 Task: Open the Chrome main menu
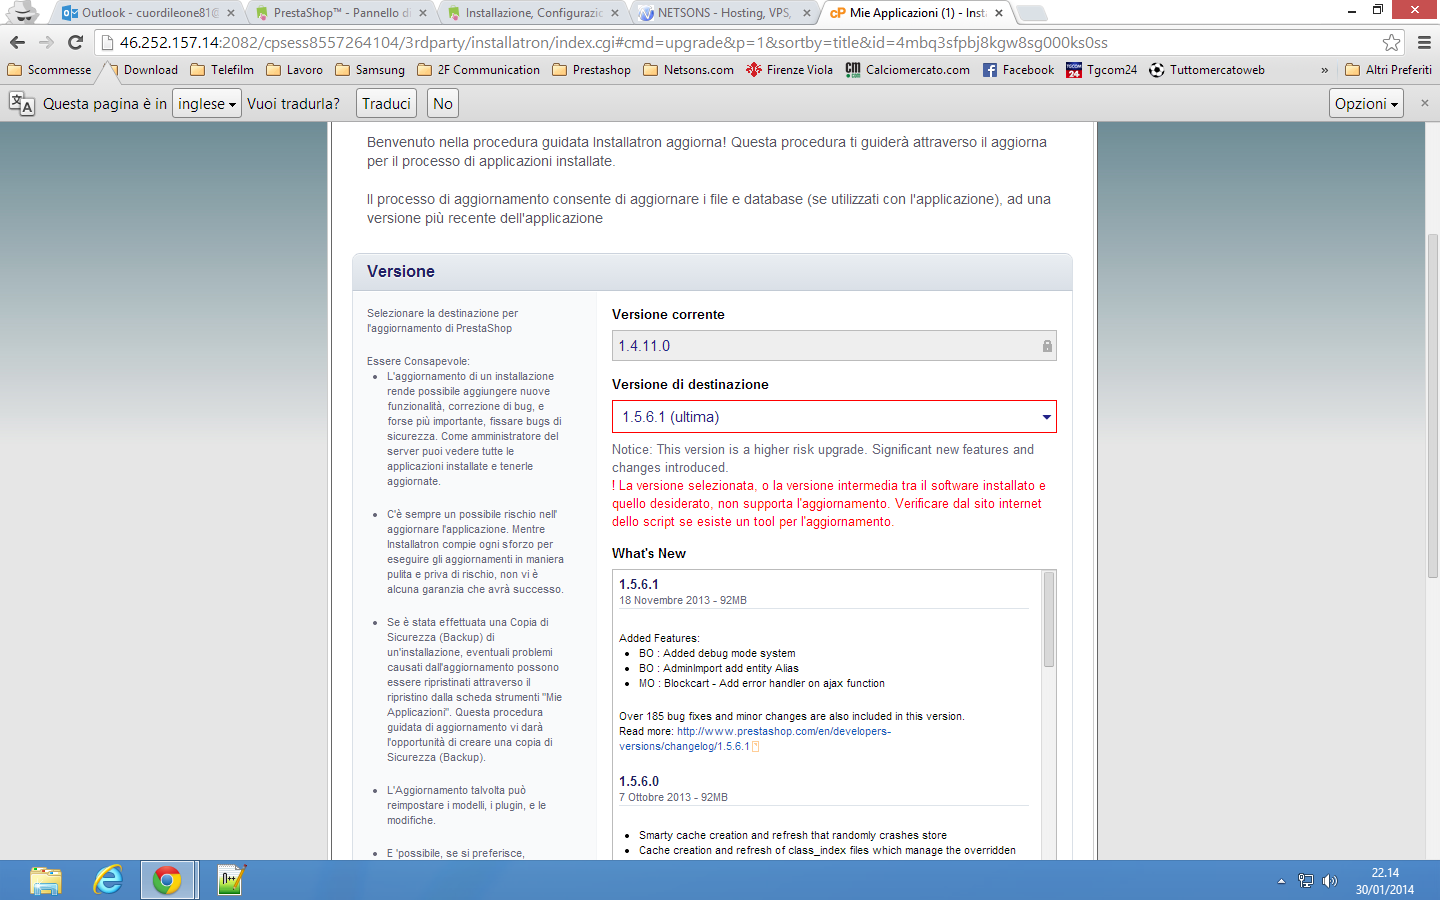pyautogui.click(x=1424, y=42)
